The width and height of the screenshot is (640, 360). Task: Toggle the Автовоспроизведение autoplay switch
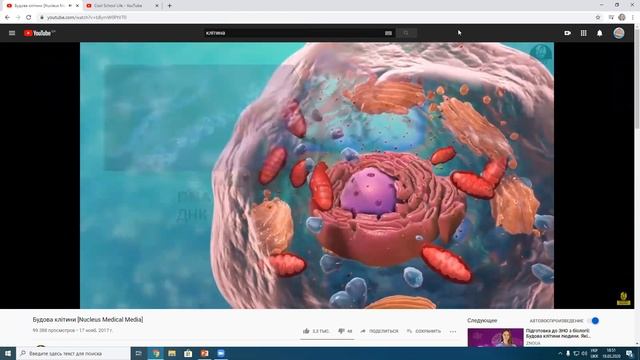click(x=594, y=320)
